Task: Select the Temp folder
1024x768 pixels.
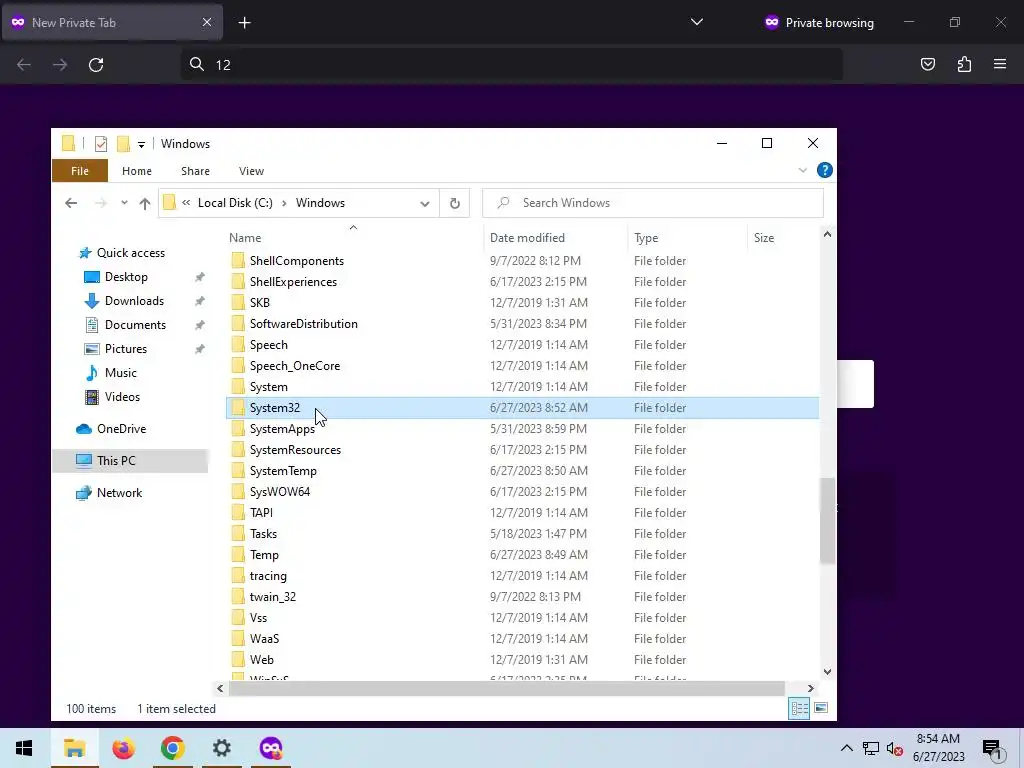Action: 264,554
